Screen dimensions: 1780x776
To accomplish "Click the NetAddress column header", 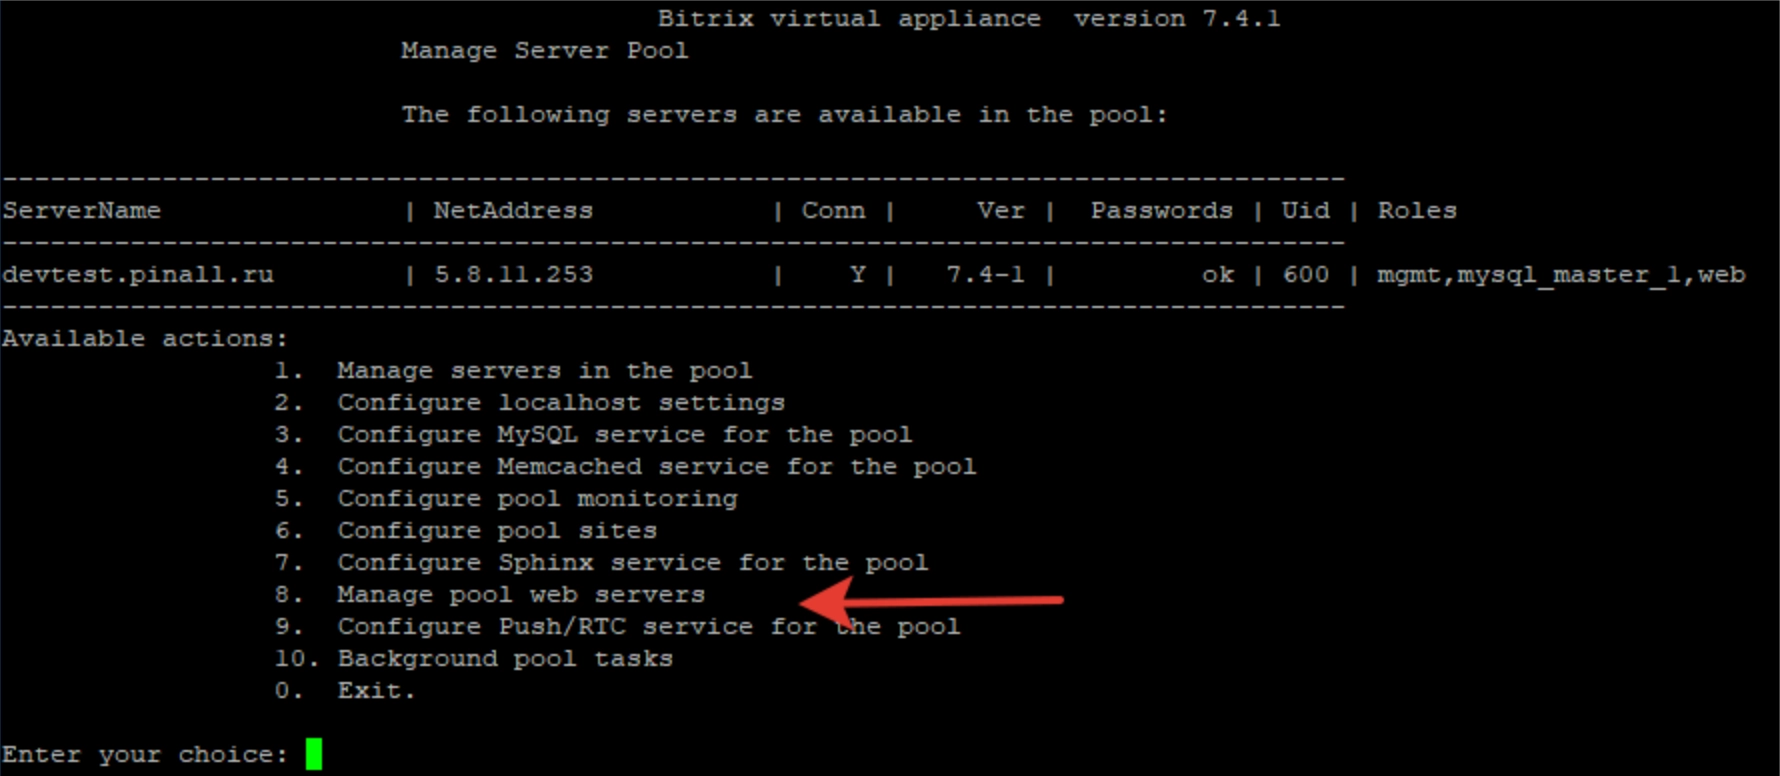I will 514,211.
